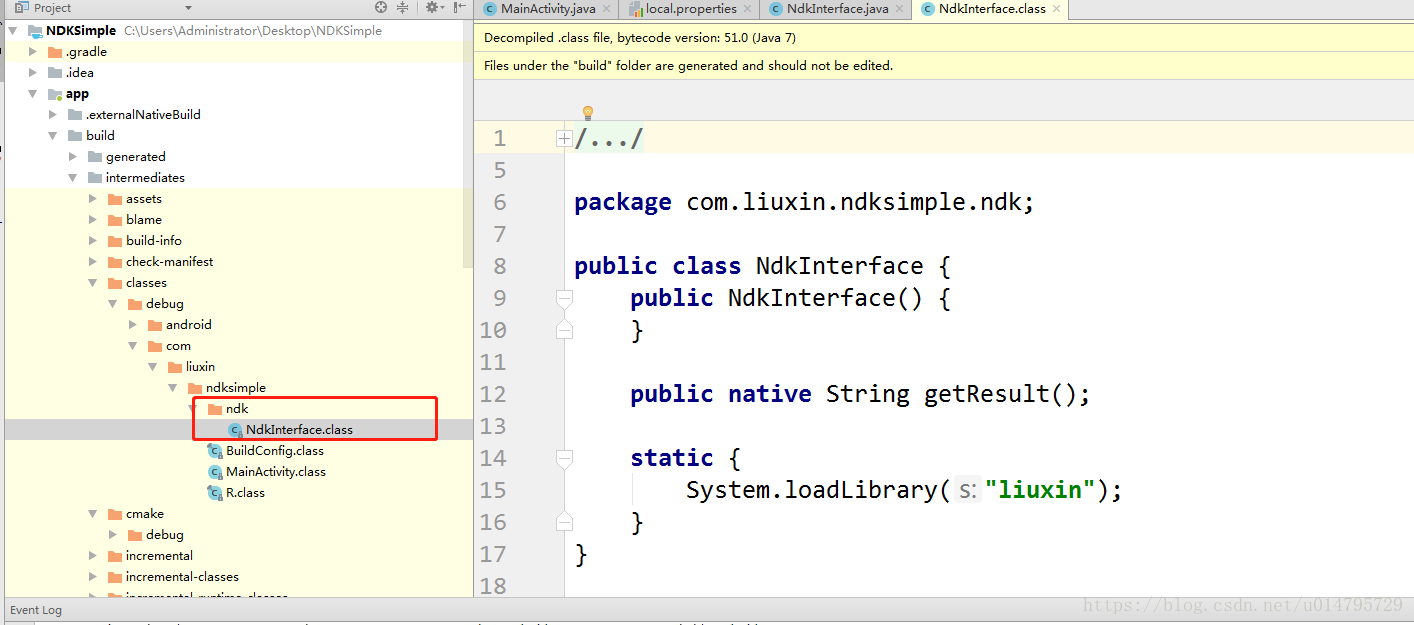Viewport: 1414px width, 625px height.
Task: Click the Project view icon in header
Action: [x=24, y=7]
